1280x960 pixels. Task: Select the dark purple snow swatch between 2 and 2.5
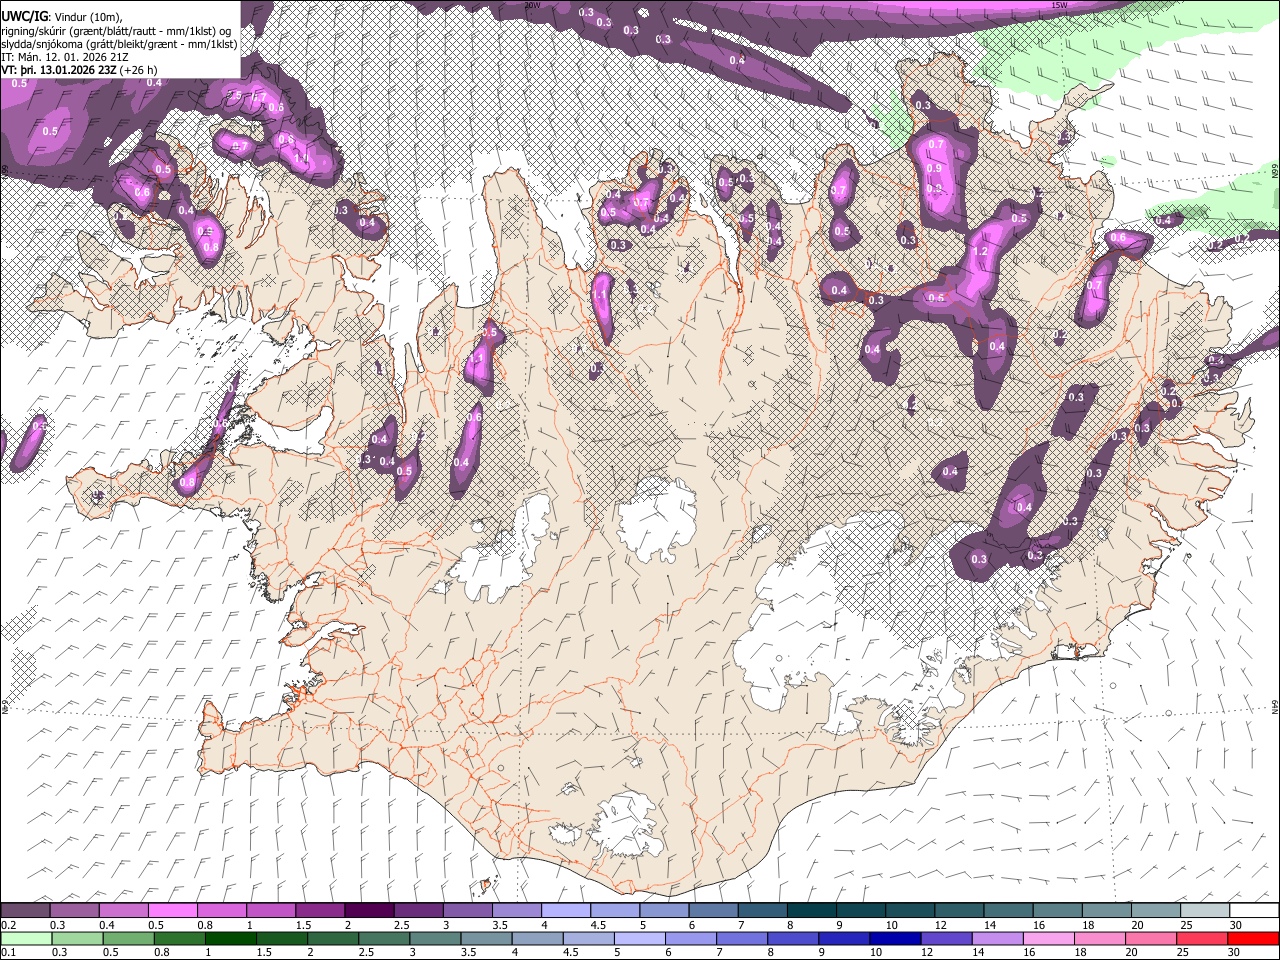click(x=370, y=911)
